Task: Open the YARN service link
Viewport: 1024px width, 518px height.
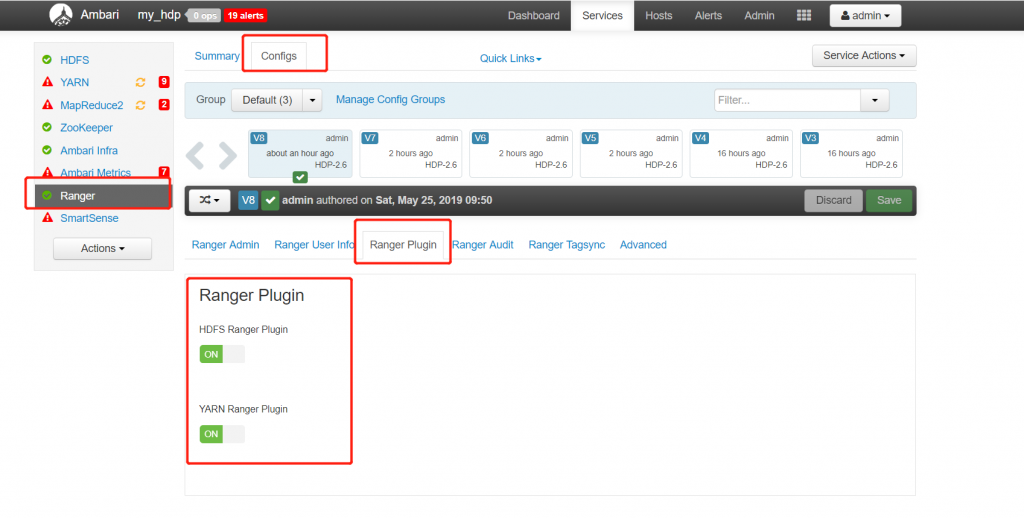Action: tap(74, 82)
